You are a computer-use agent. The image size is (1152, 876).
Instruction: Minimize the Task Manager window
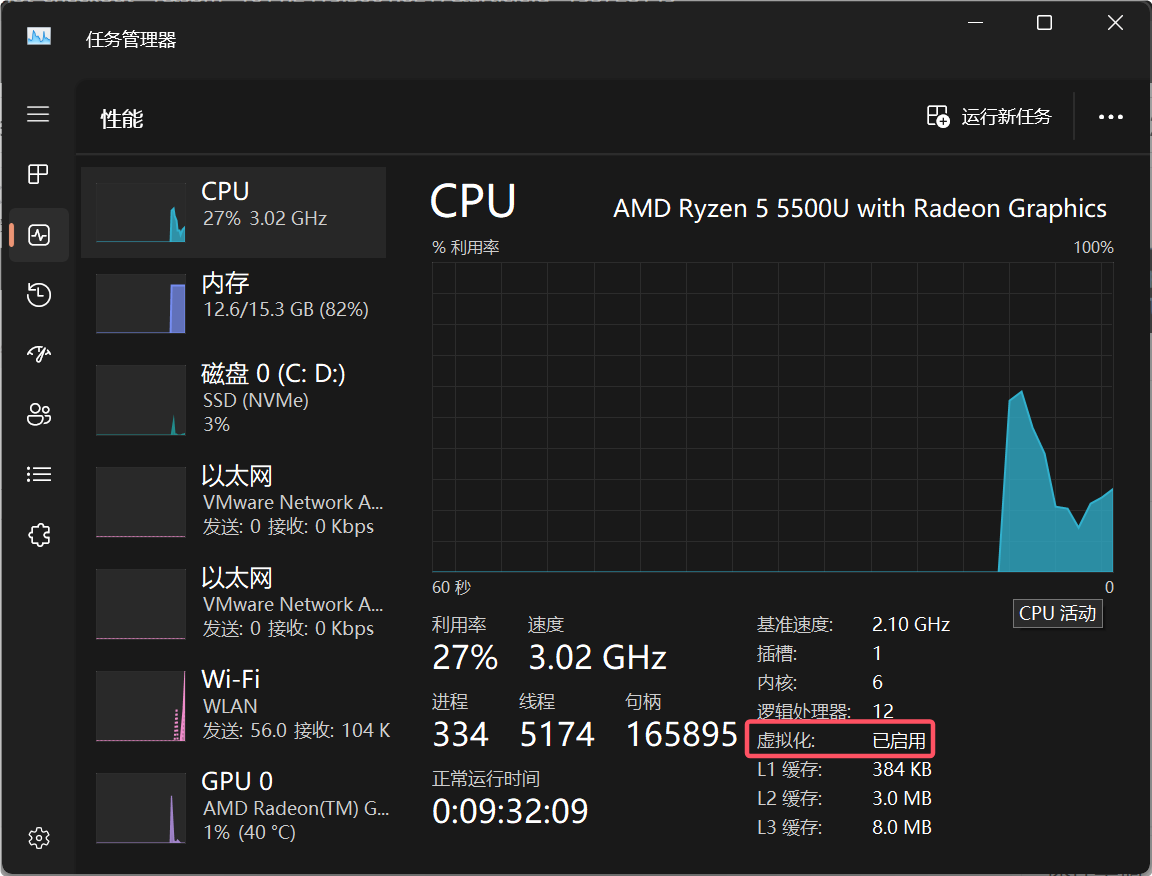[975, 23]
